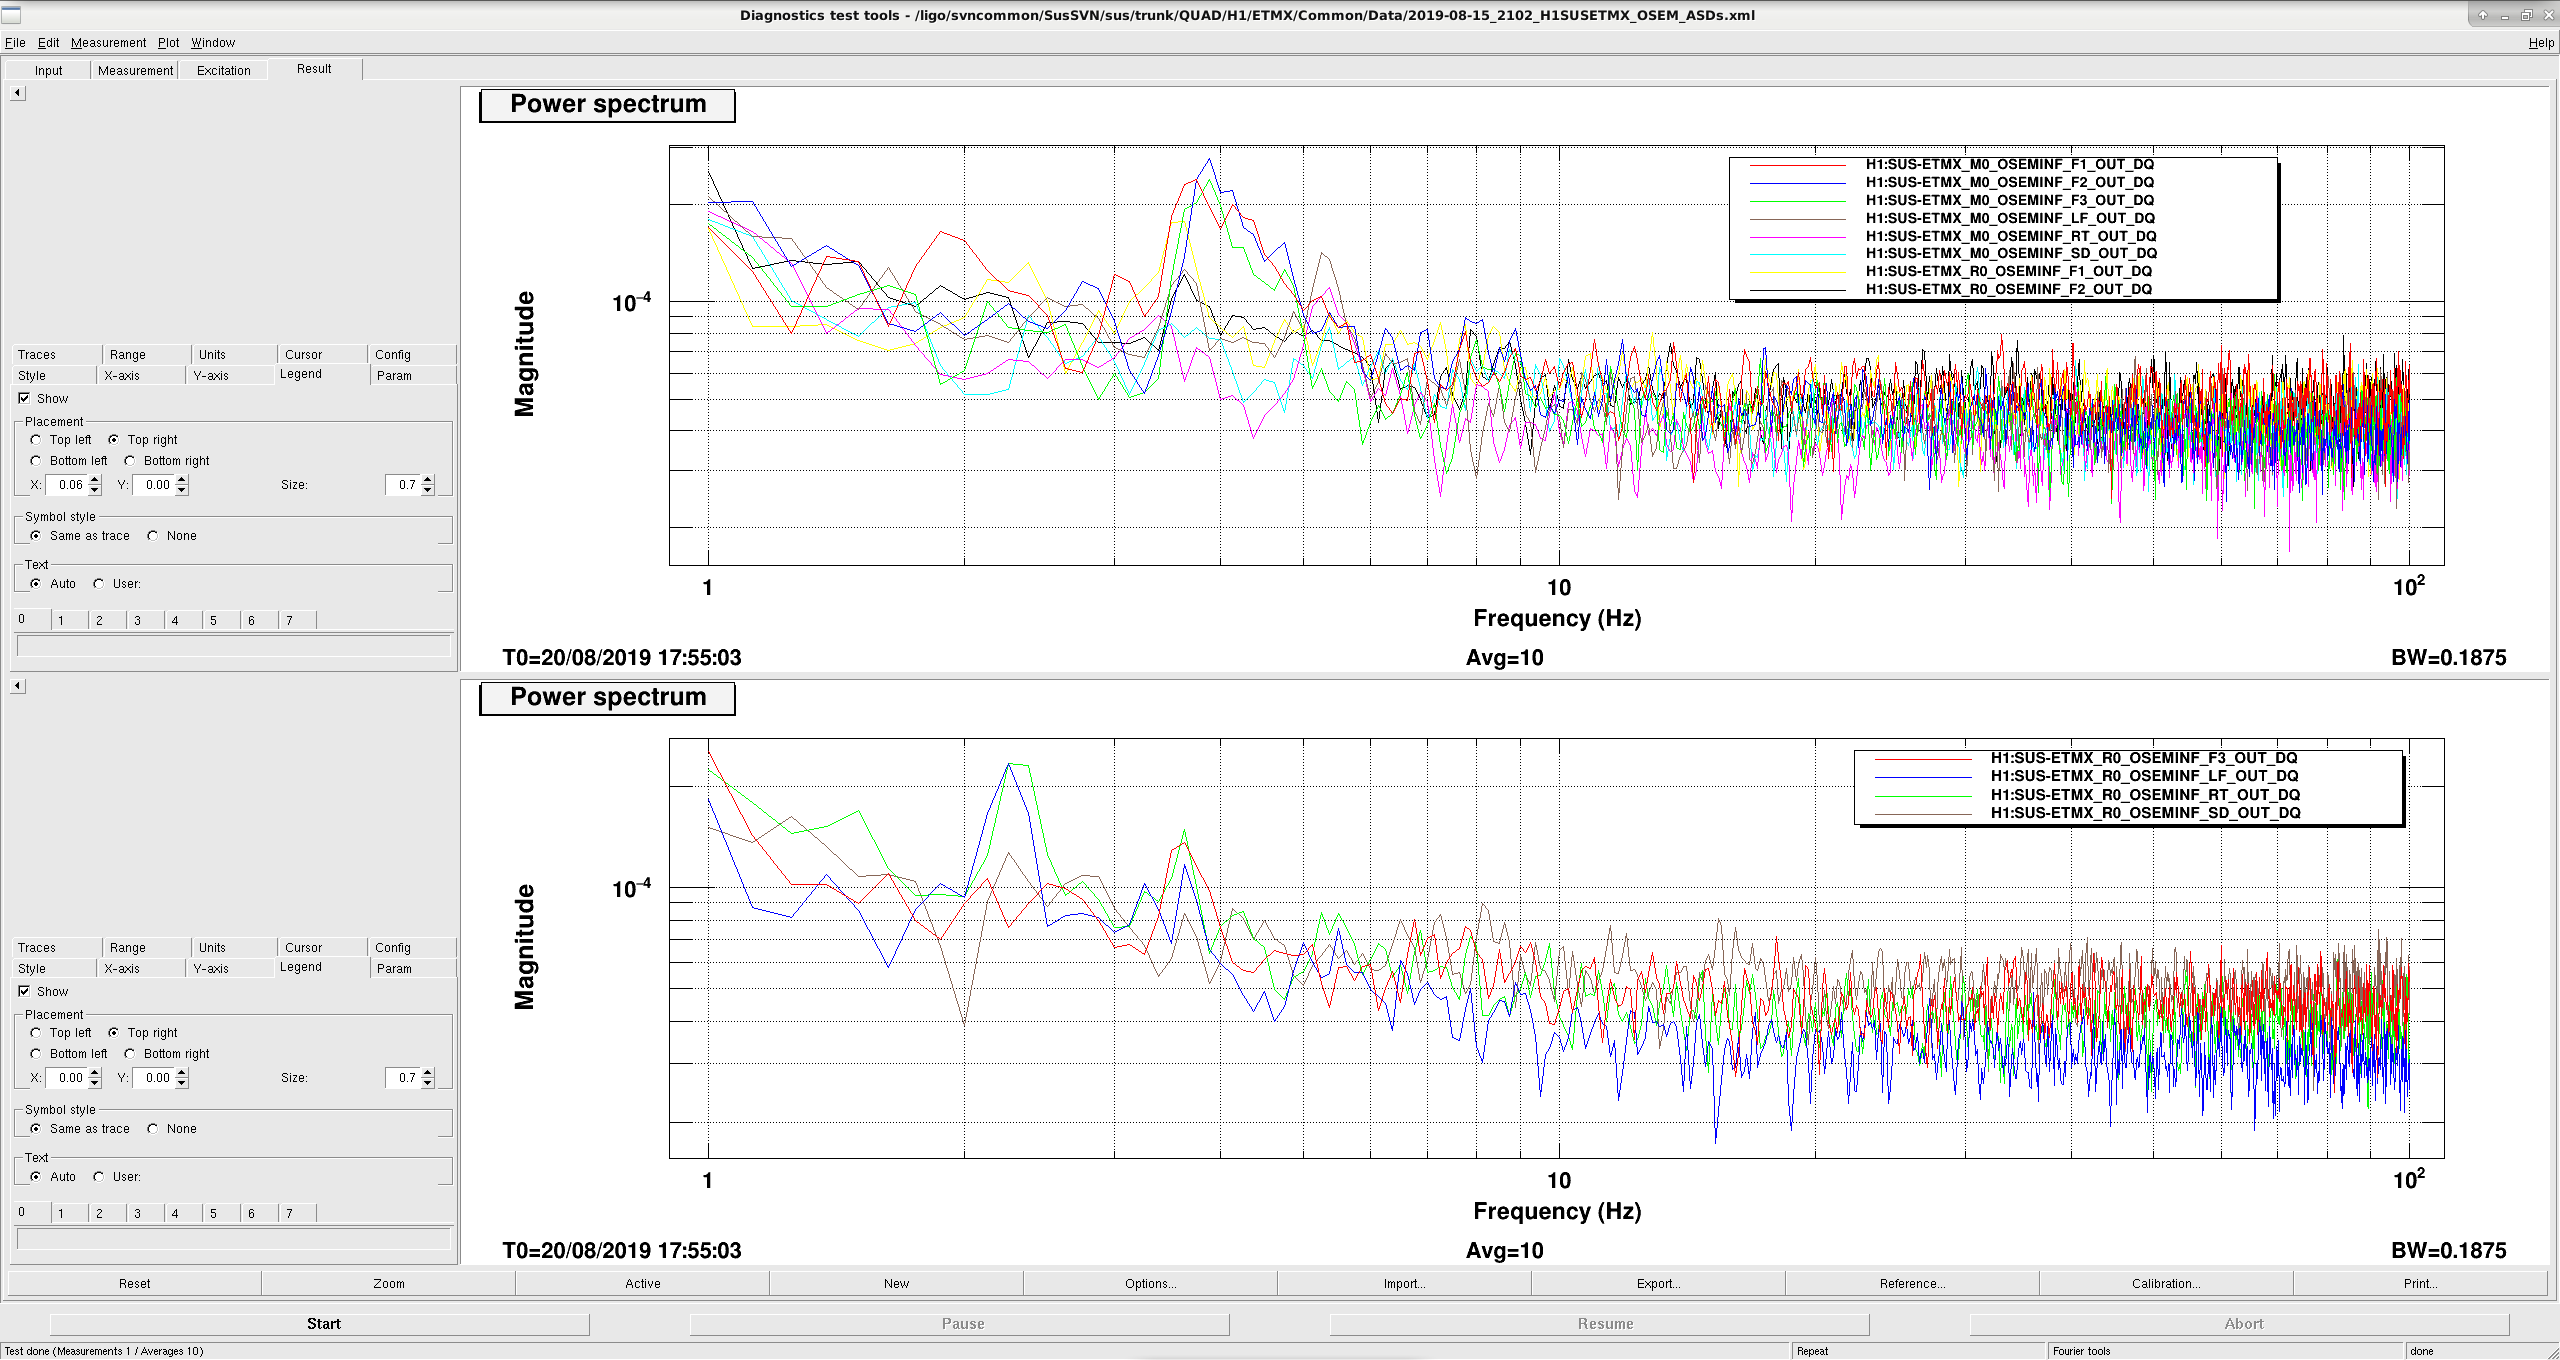
Task: Open the Measurement menu
Action: [108, 43]
